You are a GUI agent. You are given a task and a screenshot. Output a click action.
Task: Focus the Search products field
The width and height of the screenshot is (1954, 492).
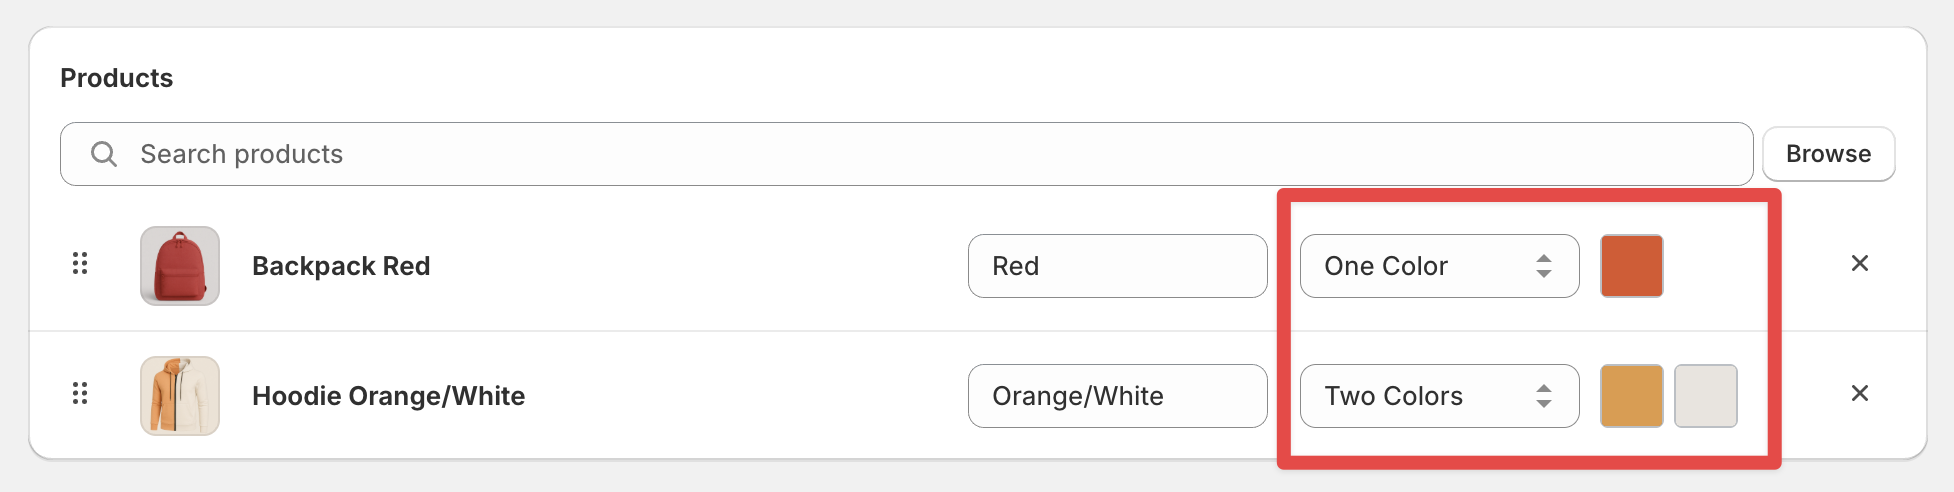(x=906, y=154)
